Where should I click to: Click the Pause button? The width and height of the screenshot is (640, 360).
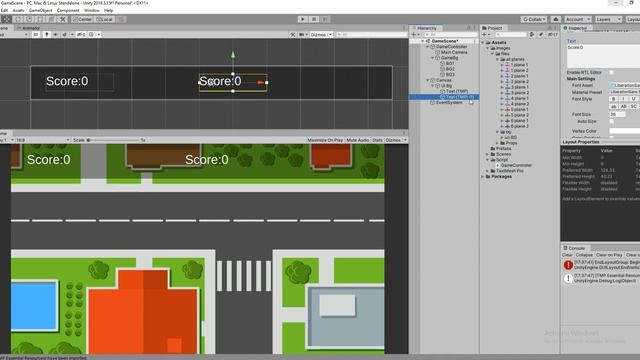[314, 19]
